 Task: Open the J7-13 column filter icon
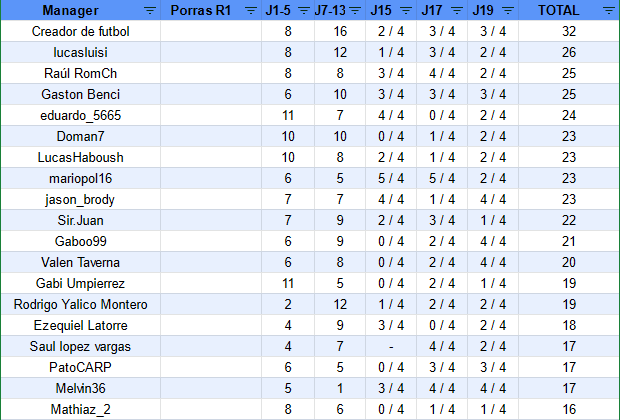coord(355,10)
